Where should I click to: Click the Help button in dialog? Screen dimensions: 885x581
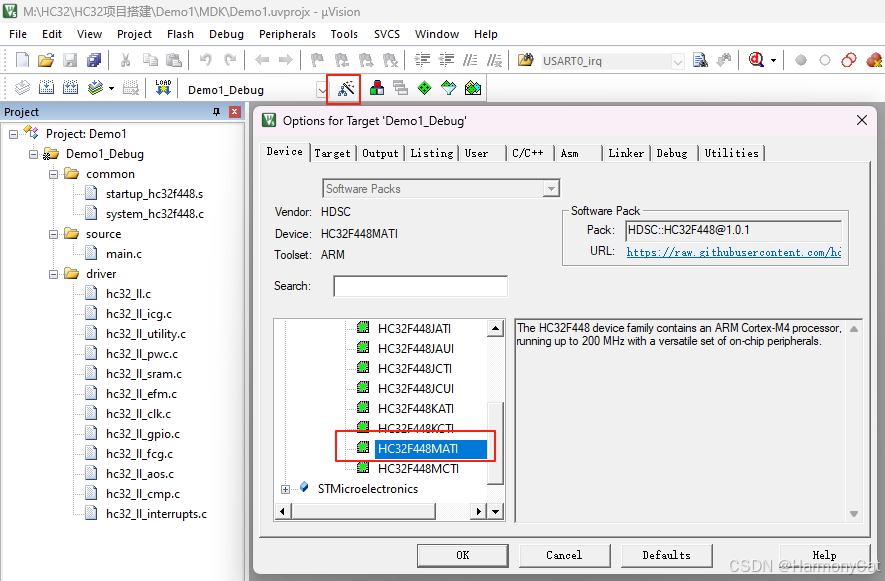(x=824, y=555)
